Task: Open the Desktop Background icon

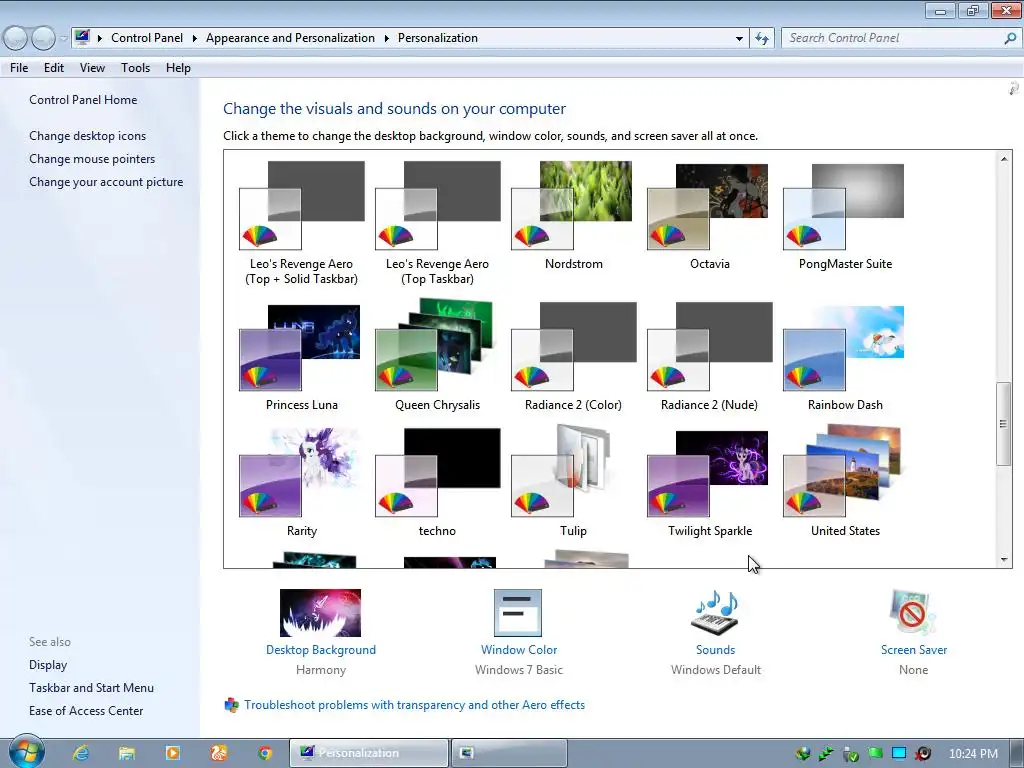Action: [x=320, y=613]
